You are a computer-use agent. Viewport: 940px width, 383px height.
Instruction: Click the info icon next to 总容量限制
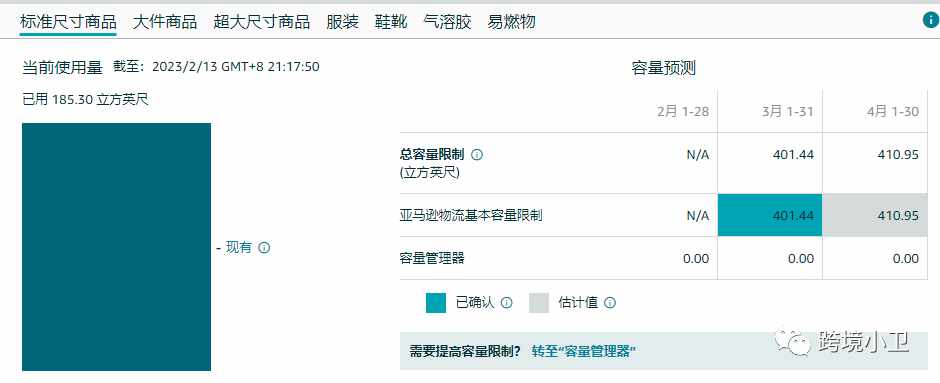click(x=477, y=155)
